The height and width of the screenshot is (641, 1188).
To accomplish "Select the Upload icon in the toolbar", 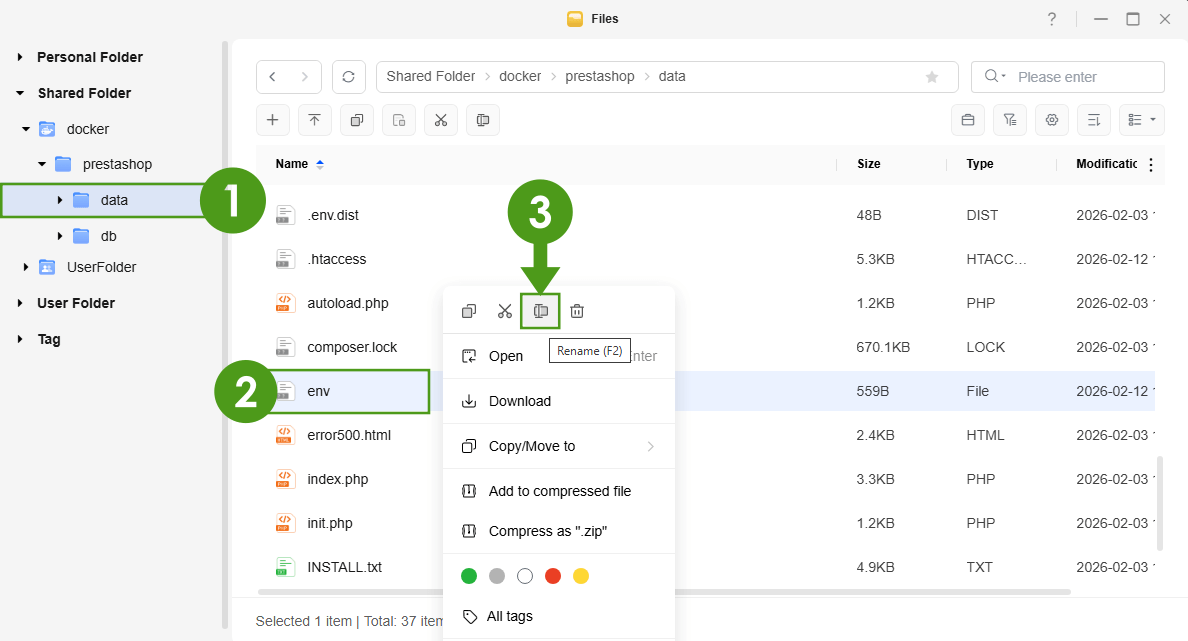I will pyautogui.click(x=315, y=120).
